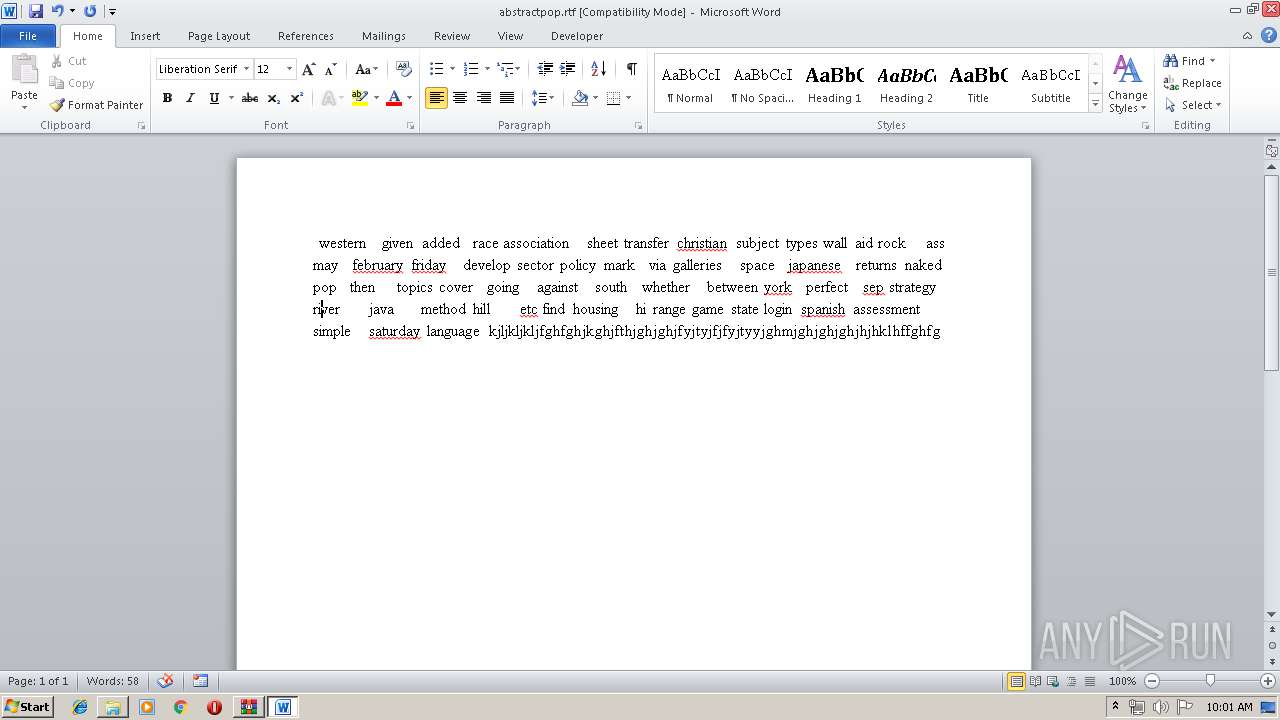This screenshot has height=720, width=1280.
Task: Shrink font size with the smaller A icon
Action: click(331, 69)
